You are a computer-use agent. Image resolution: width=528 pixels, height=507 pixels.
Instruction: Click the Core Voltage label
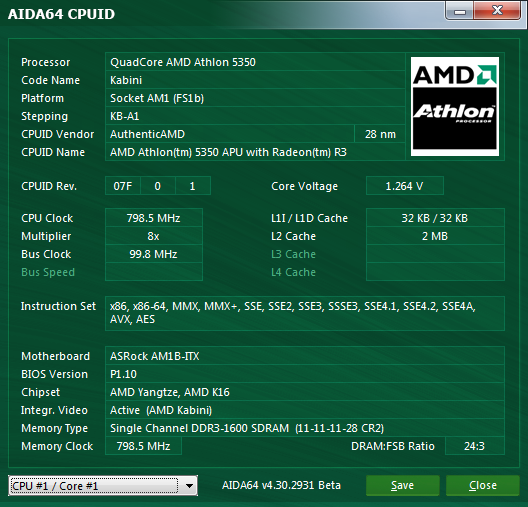[304, 186]
